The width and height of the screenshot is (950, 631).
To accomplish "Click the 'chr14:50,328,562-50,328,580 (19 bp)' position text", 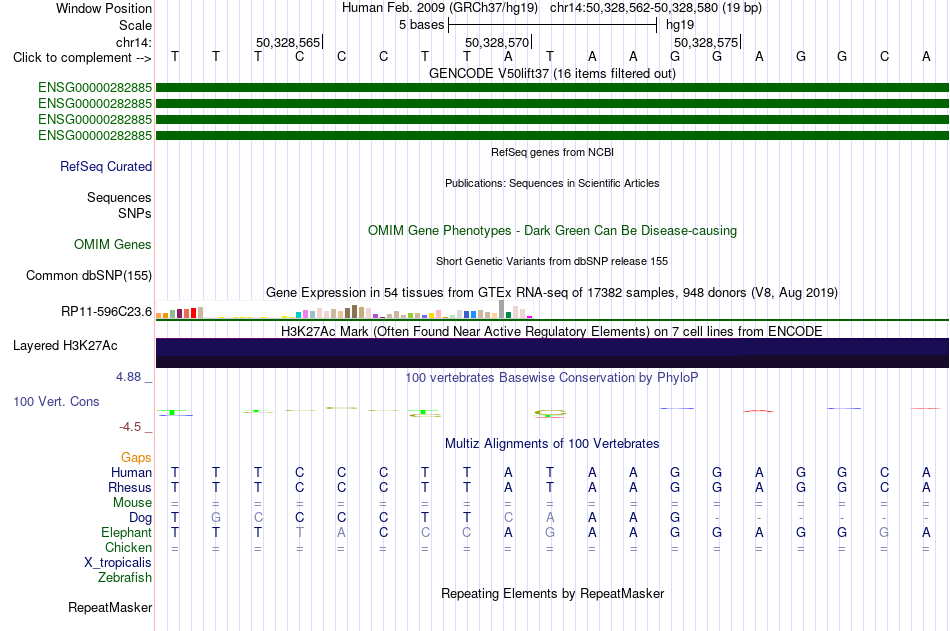I will pyautogui.click(x=656, y=8).
